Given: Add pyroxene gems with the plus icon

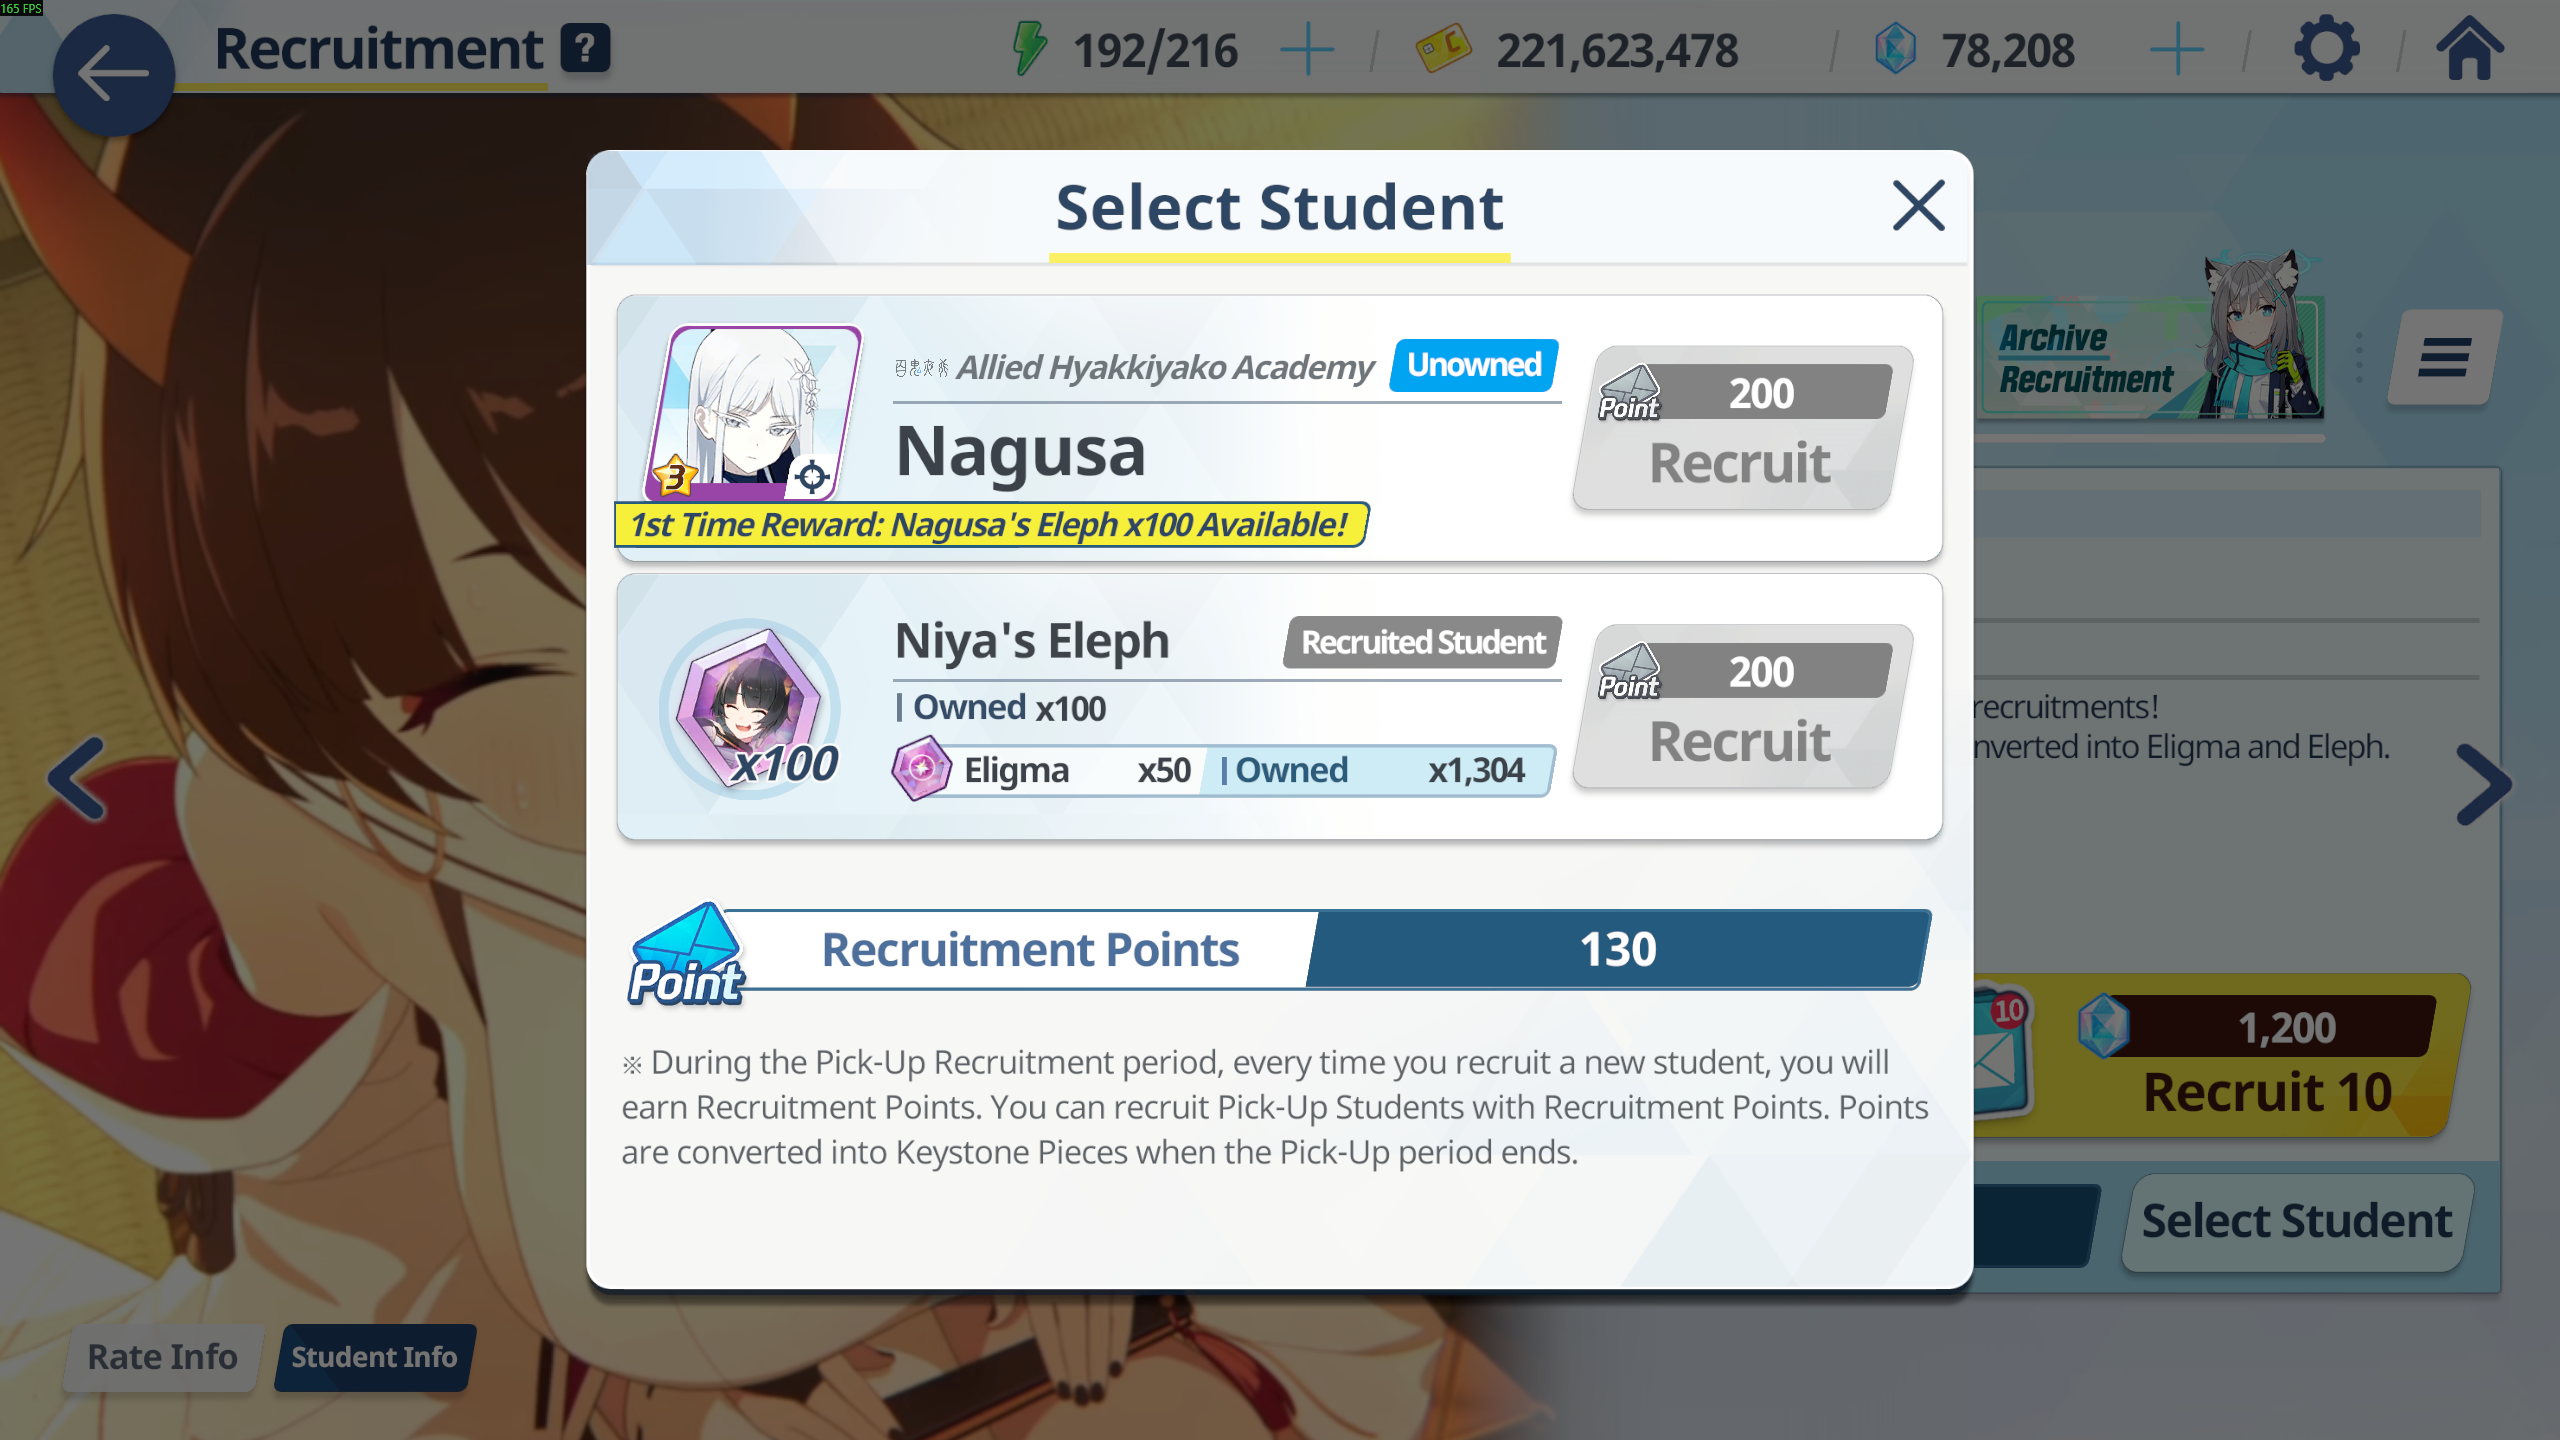Looking at the screenshot, I should (2176, 50).
